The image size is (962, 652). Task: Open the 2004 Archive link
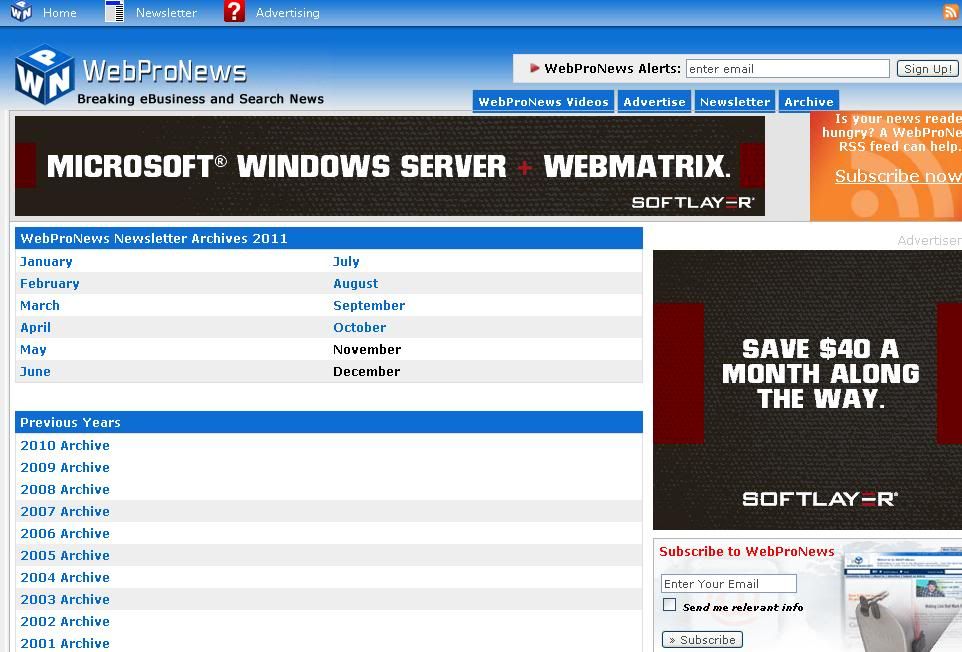point(65,578)
